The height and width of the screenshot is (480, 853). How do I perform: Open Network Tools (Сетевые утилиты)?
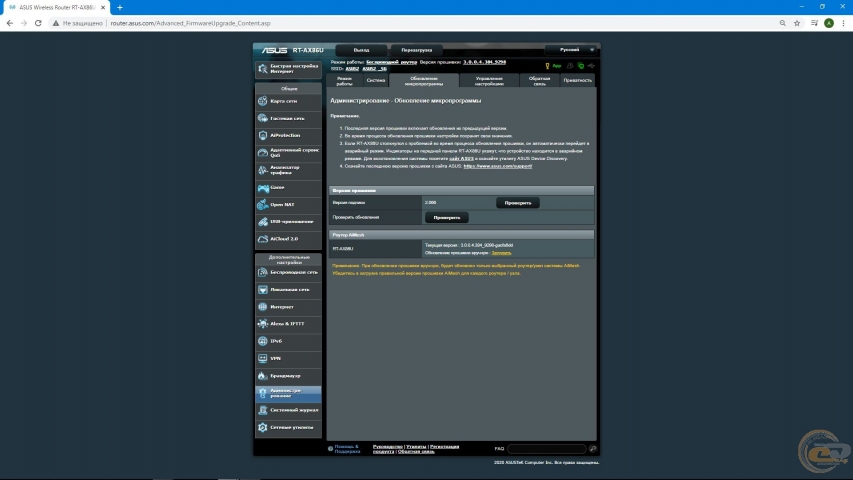[288, 427]
